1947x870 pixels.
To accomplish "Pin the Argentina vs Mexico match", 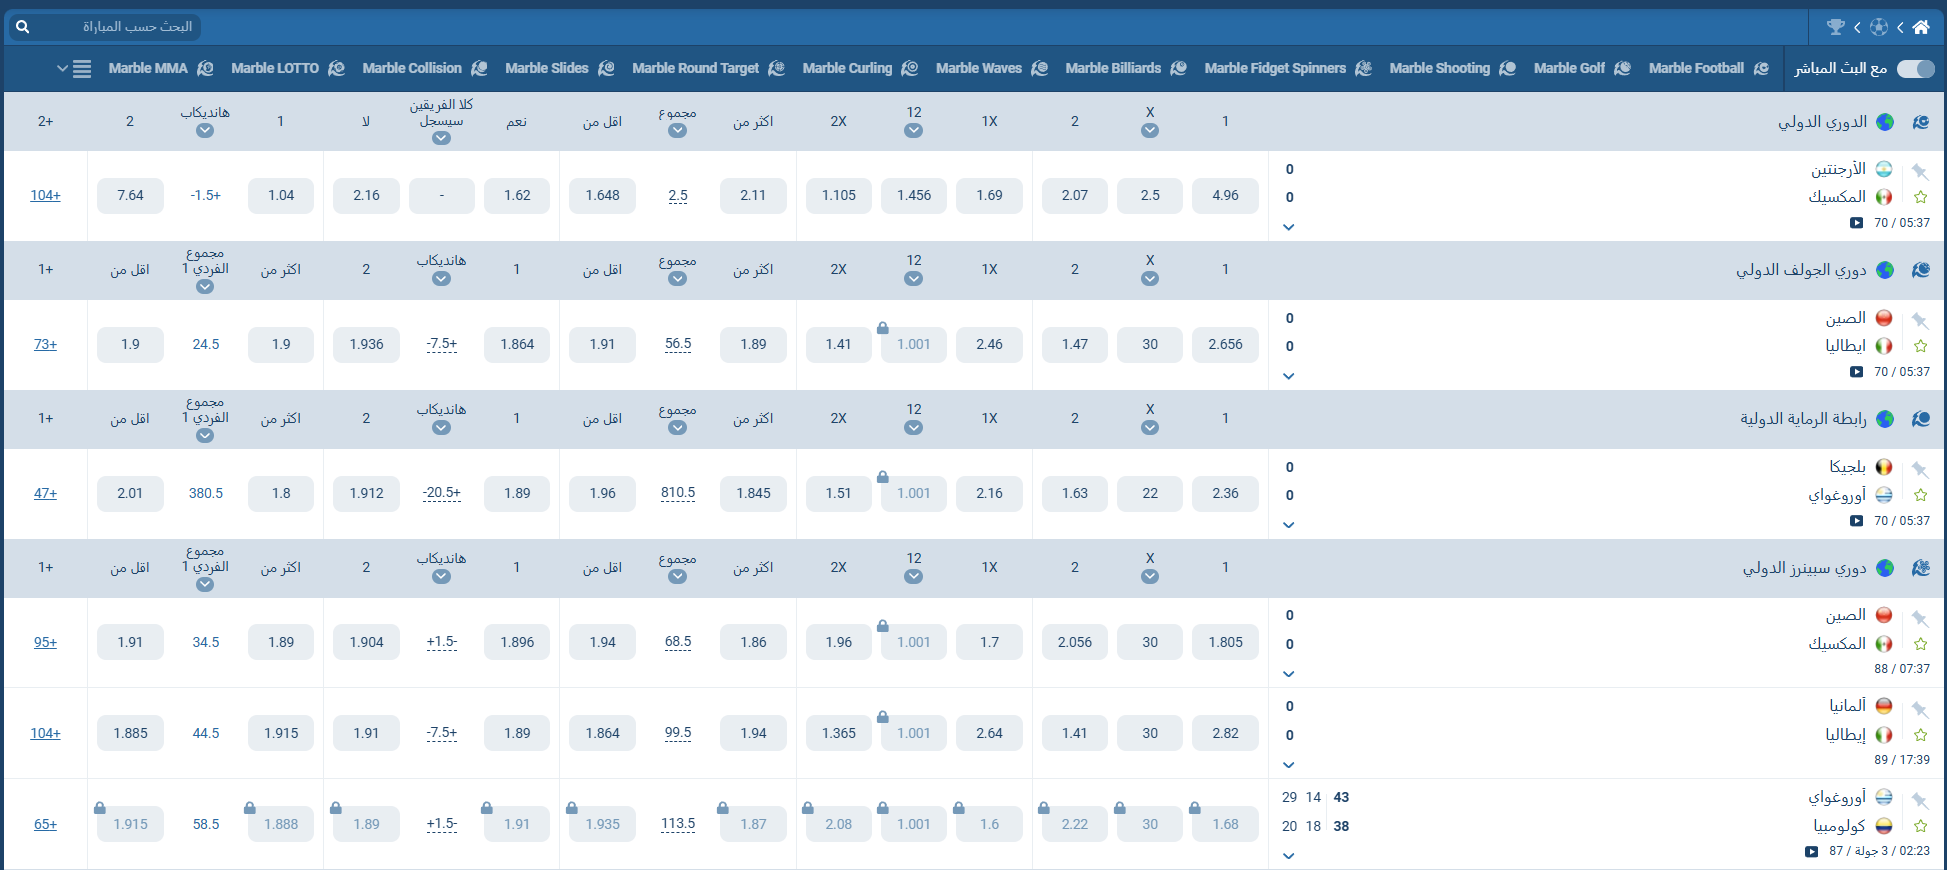I will pos(1919,171).
